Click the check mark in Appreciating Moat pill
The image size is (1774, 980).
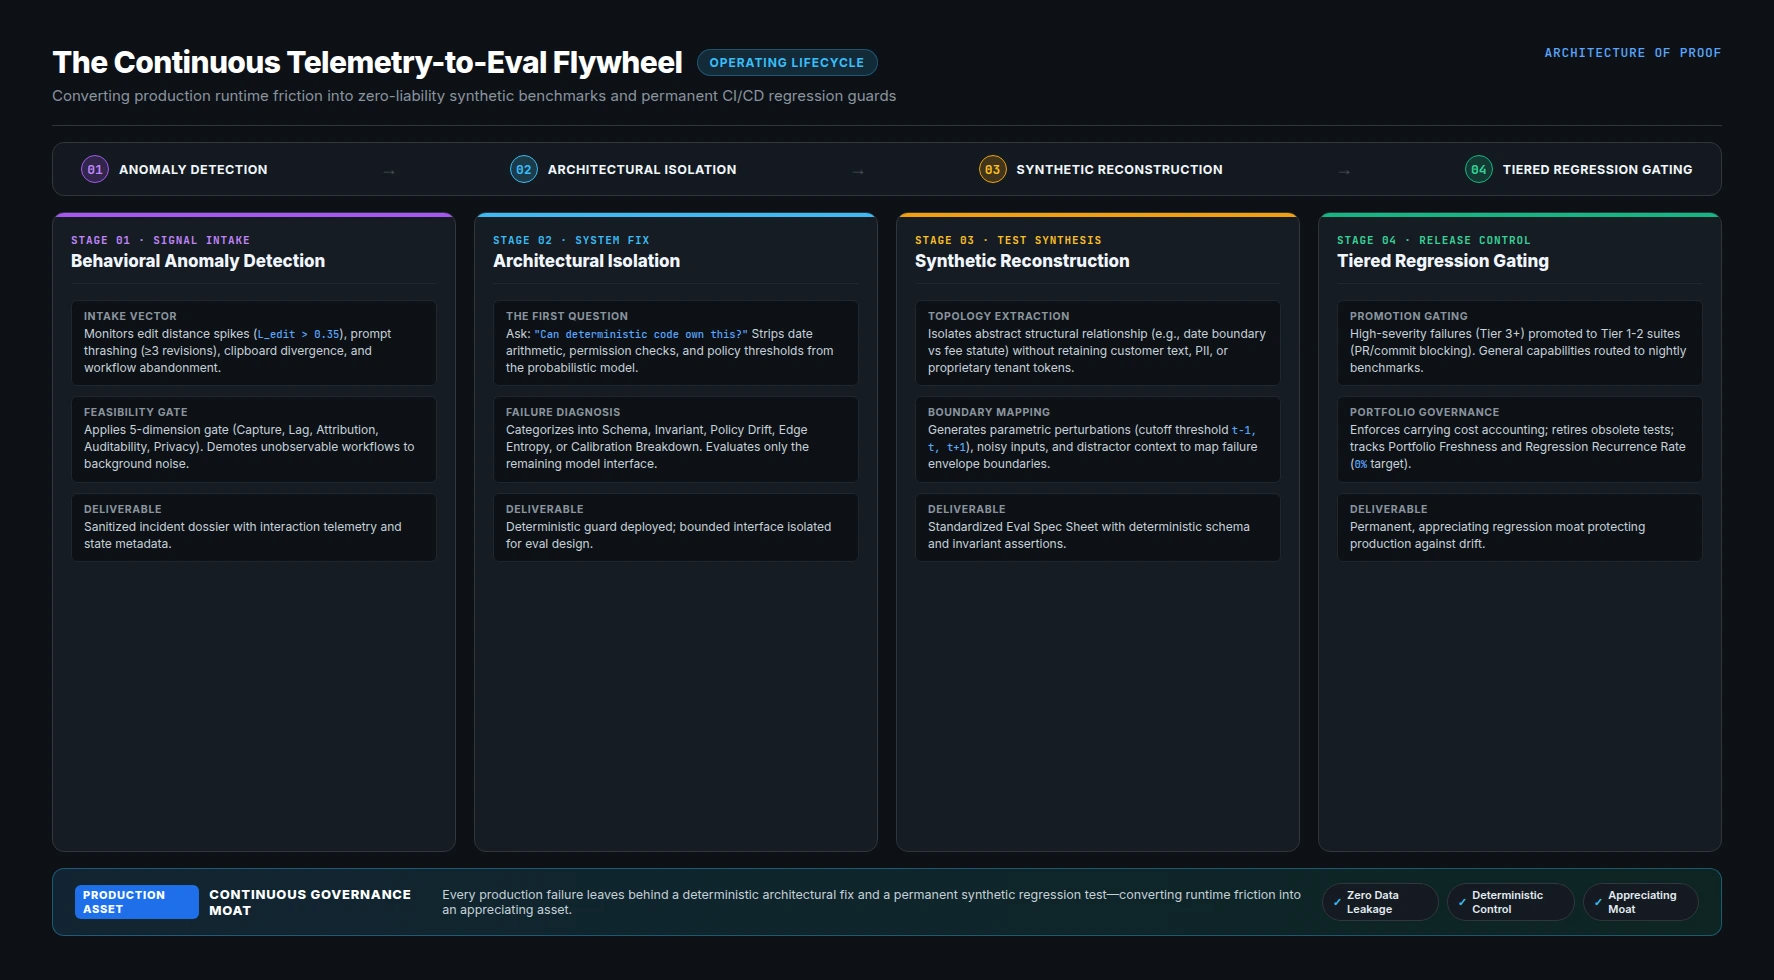point(1598,902)
